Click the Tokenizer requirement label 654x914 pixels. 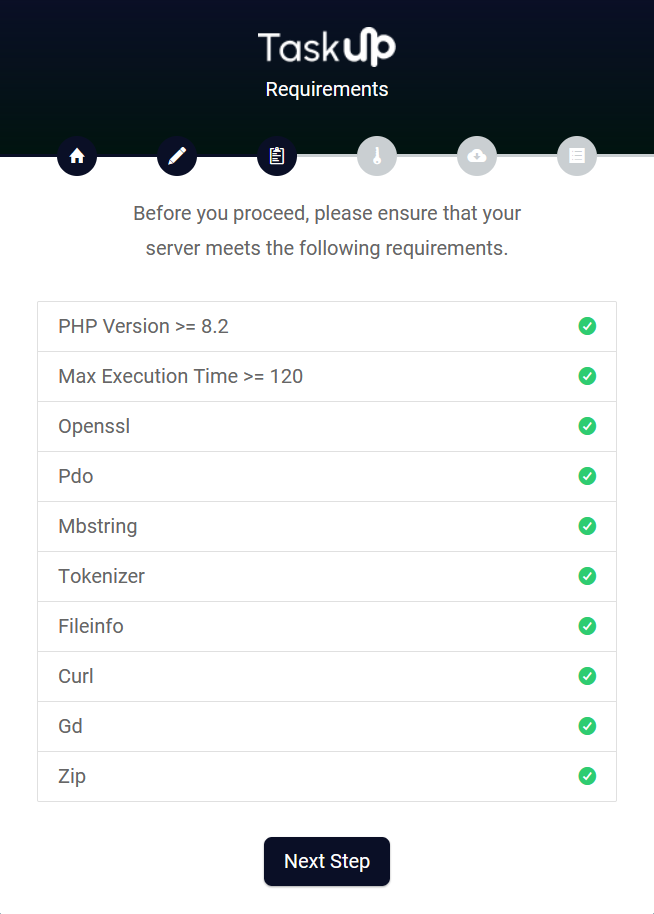click(102, 576)
